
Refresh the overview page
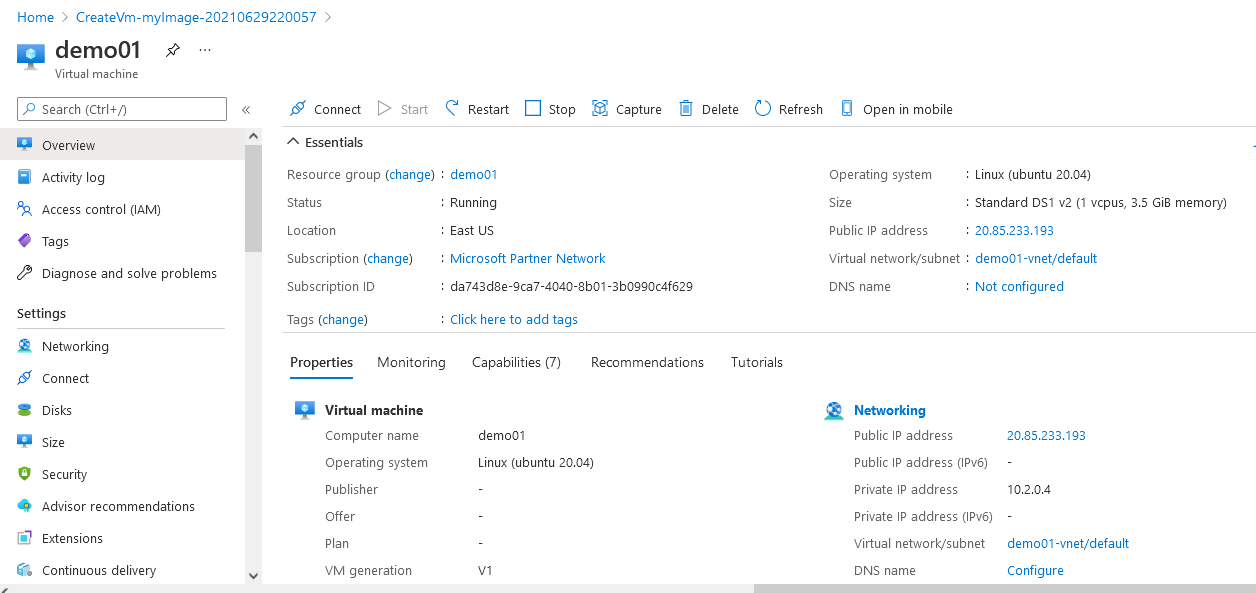pyautogui.click(x=788, y=109)
